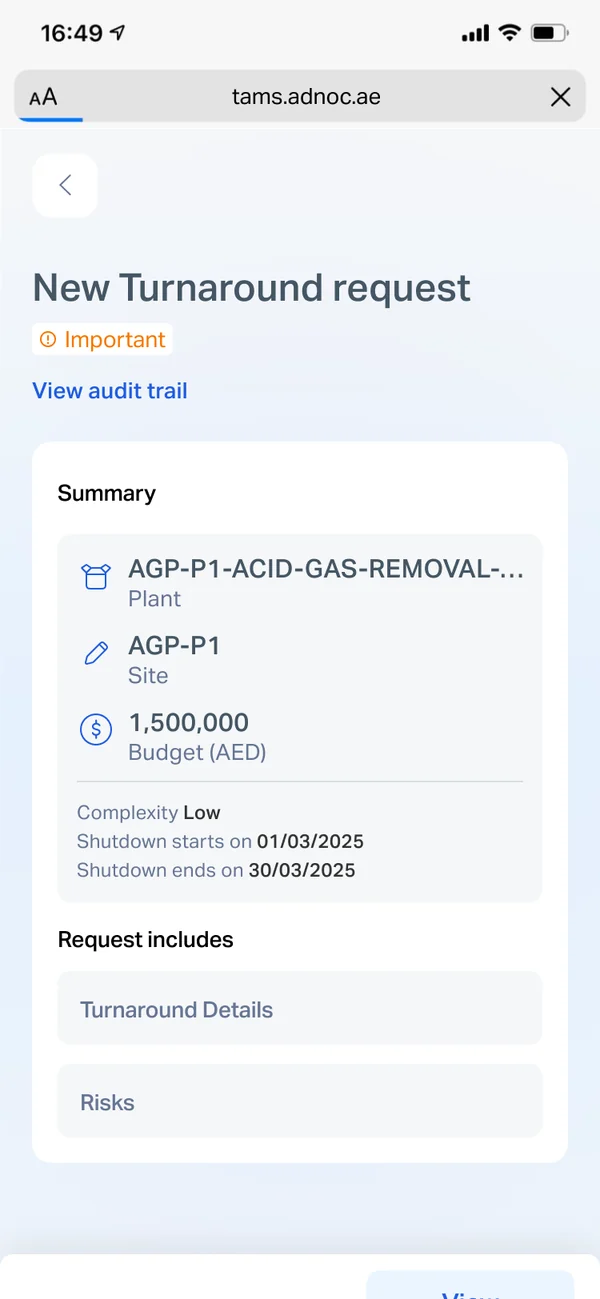Open the View audit trail link
Screen dimensions: 600x1299
110,391
